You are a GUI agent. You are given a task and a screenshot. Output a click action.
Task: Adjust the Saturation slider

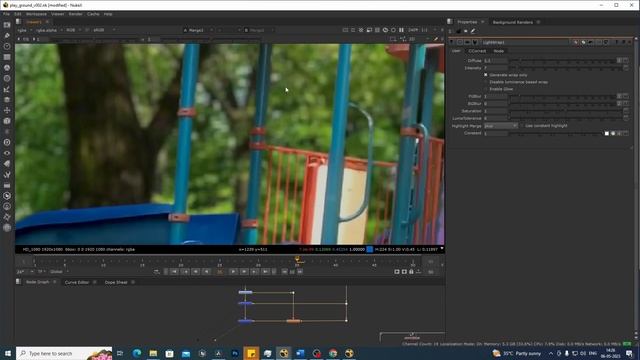pyautogui.click(x=565, y=111)
